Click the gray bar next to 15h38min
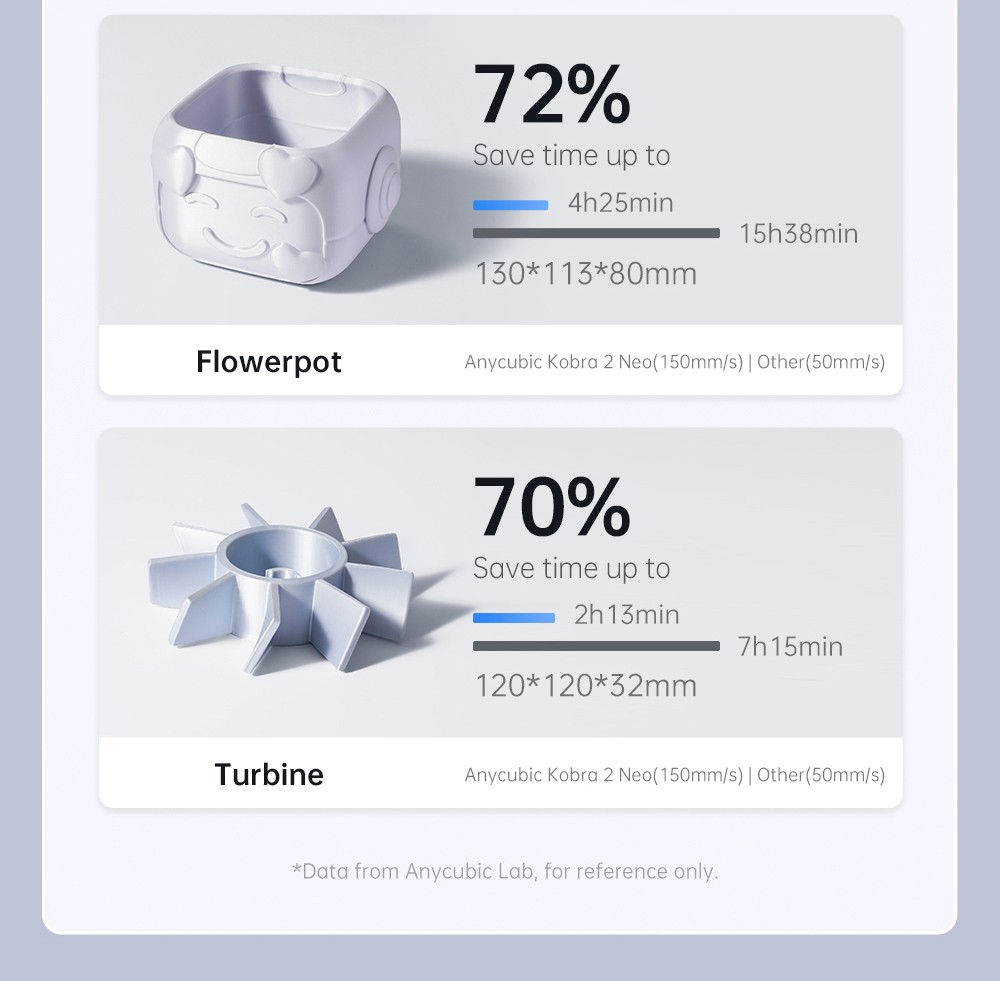This screenshot has width=1000, height=981. (x=596, y=234)
